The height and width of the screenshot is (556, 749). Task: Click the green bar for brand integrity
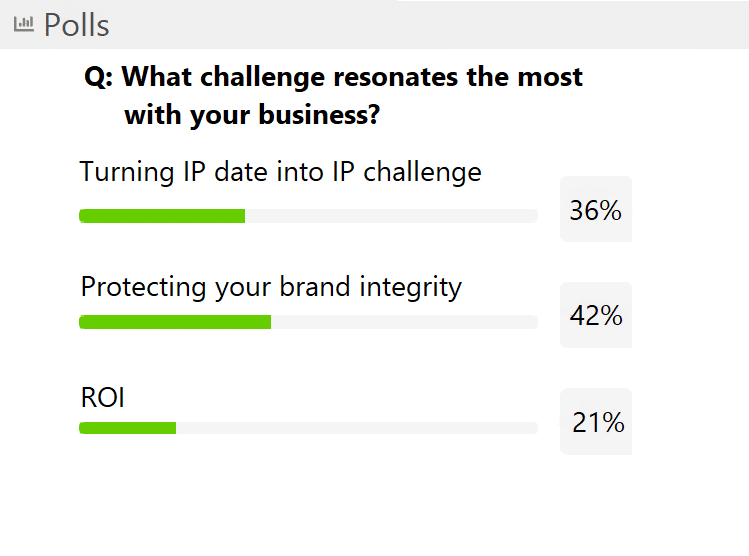coord(175,322)
